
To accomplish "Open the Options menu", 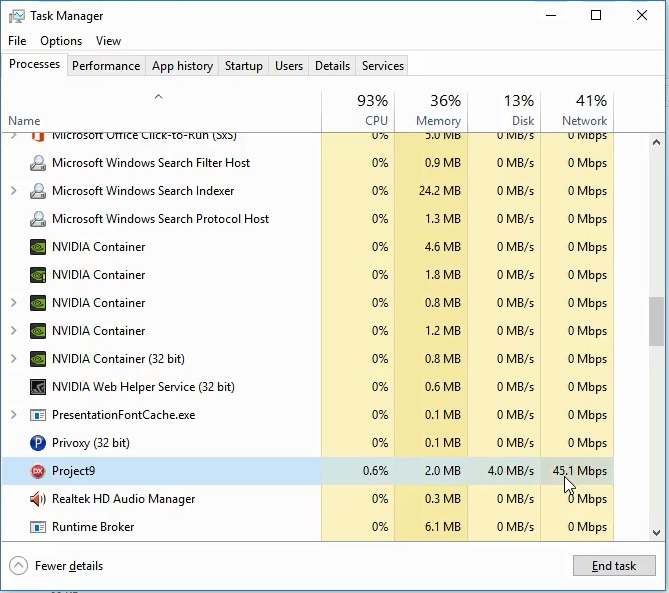I will [x=61, y=41].
